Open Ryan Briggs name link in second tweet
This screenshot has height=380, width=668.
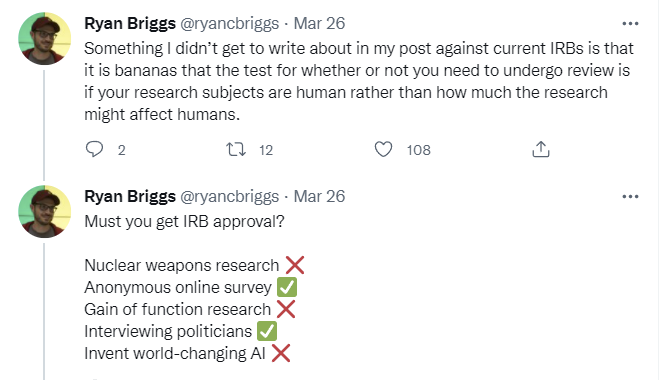(x=130, y=196)
